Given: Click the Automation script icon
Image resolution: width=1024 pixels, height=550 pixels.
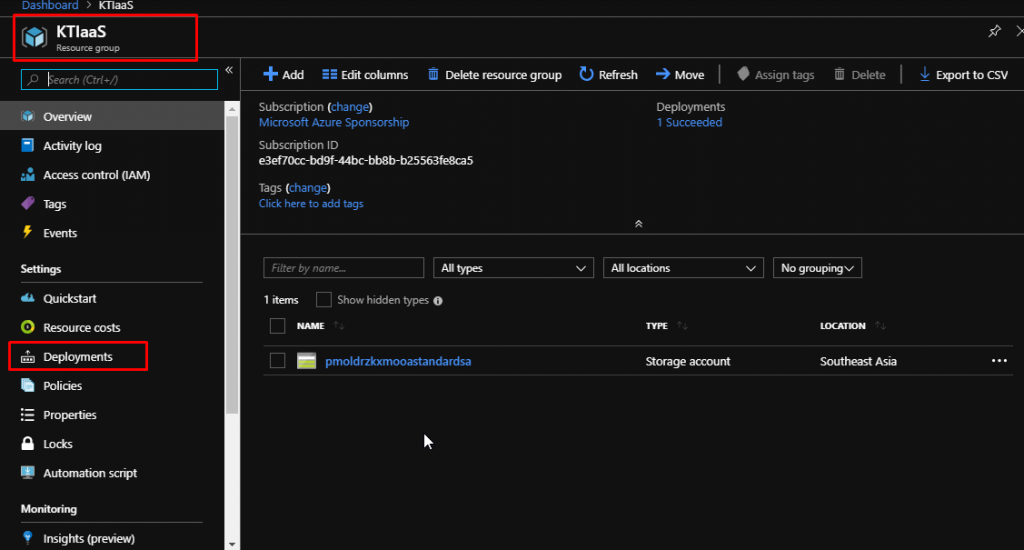Looking at the screenshot, I should 27,472.
